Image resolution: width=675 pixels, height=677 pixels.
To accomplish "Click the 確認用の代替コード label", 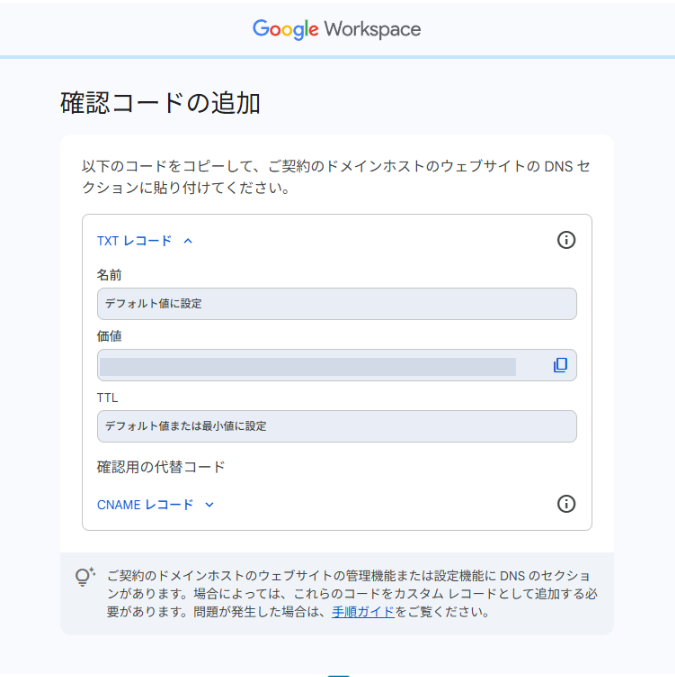I will pyautogui.click(x=161, y=467).
